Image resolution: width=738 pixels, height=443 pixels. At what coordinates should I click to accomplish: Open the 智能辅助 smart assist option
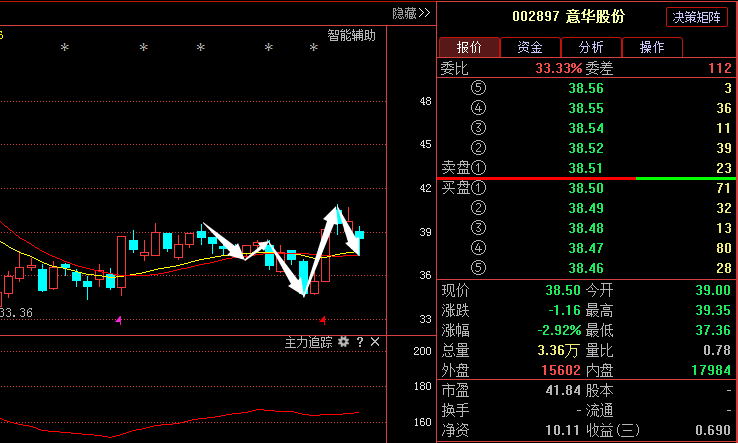(352, 35)
